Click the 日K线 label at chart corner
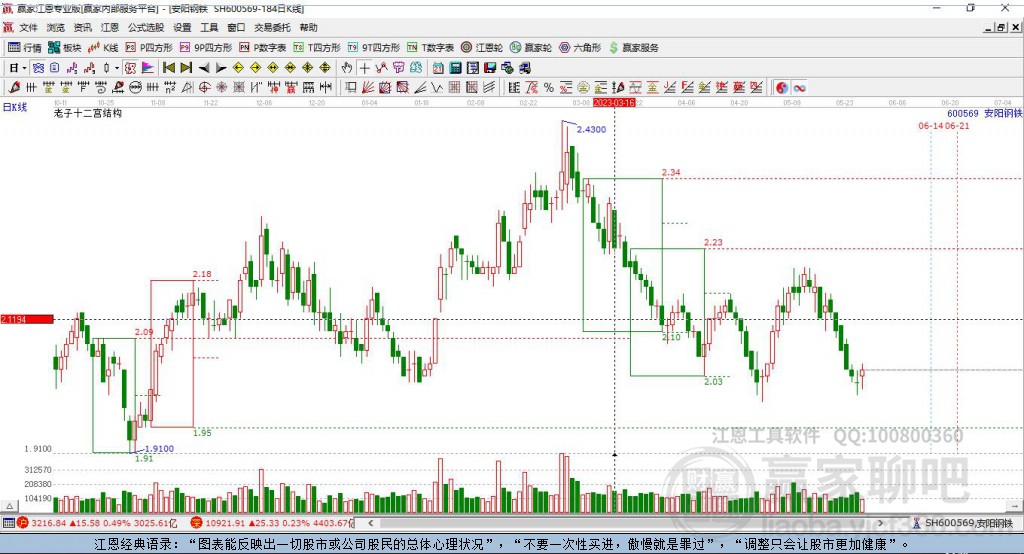Image resolution: width=1024 pixels, height=554 pixels. (15, 107)
